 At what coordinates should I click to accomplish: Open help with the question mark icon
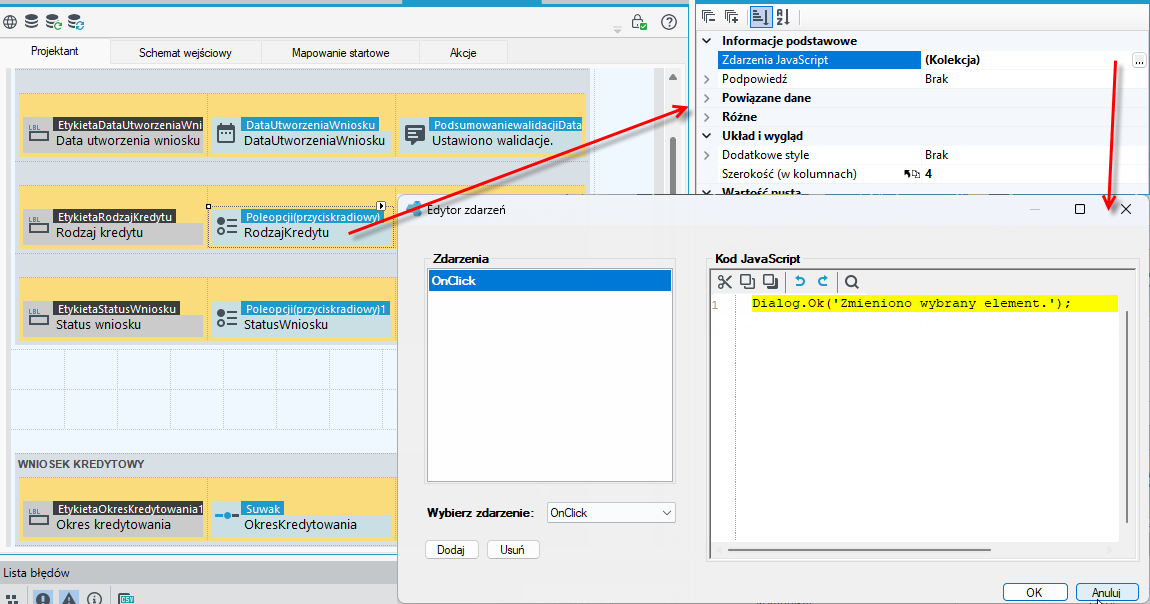click(669, 22)
